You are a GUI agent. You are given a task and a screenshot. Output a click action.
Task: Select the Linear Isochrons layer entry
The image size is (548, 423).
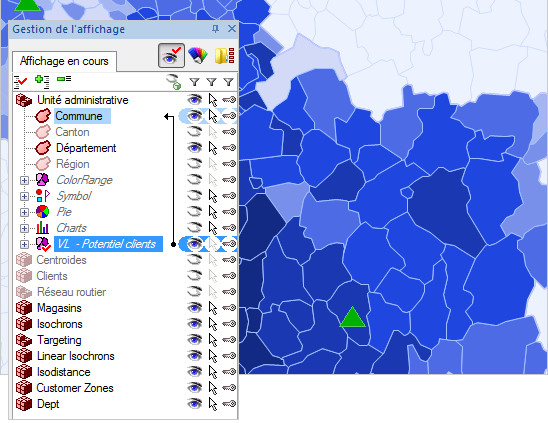(76, 356)
